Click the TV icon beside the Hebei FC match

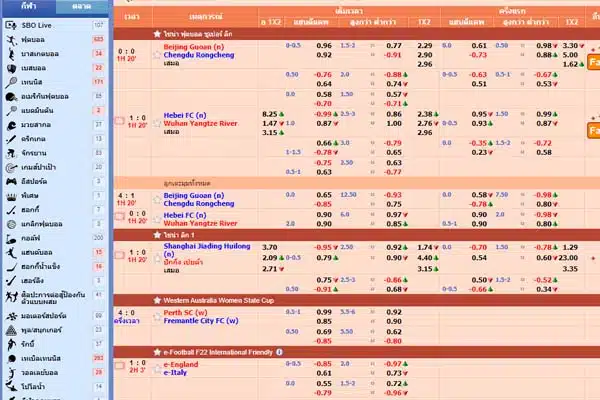(x=120, y=121)
